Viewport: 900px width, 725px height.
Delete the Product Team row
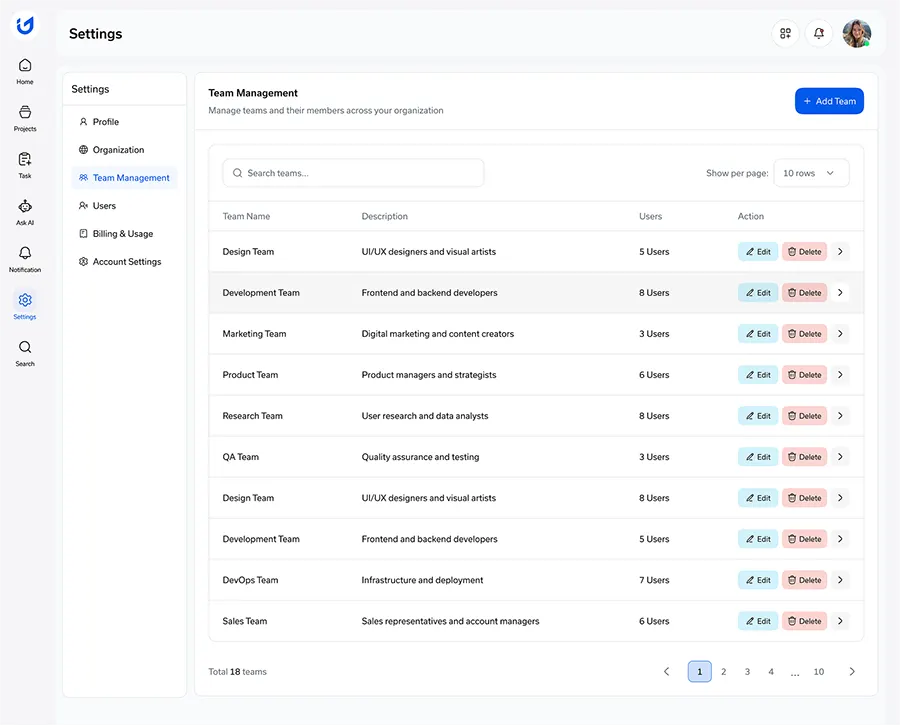(804, 375)
